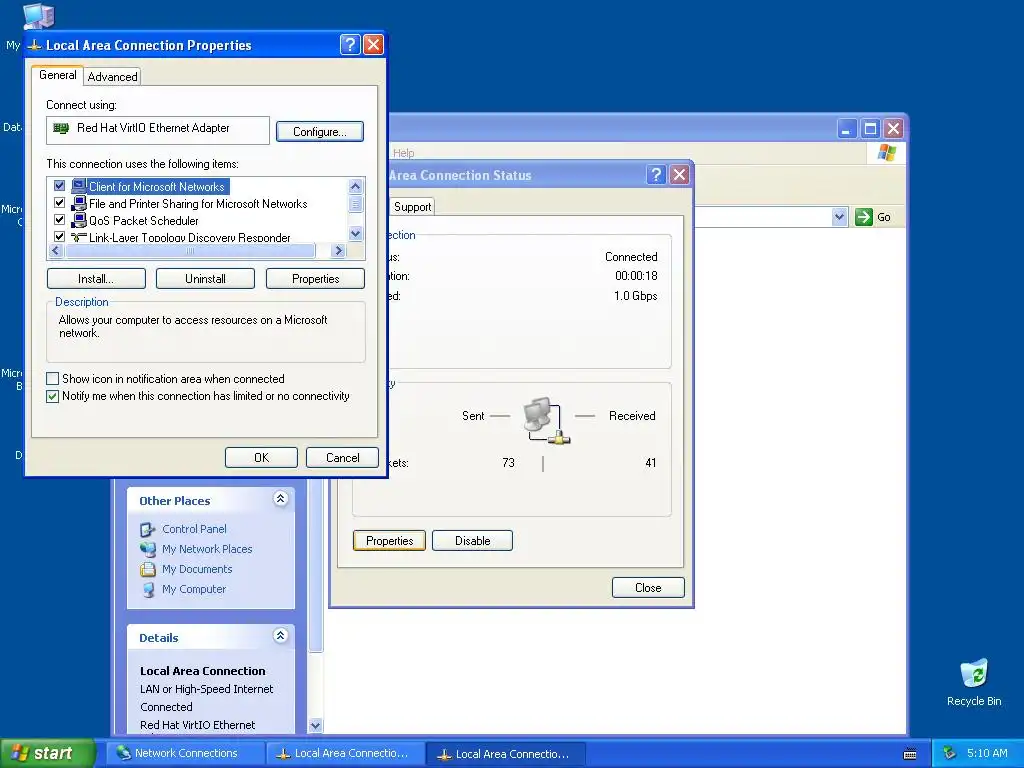This screenshot has width=1024, height=768.
Task: Open the address bar dropdown arrow
Action: [x=839, y=217]
